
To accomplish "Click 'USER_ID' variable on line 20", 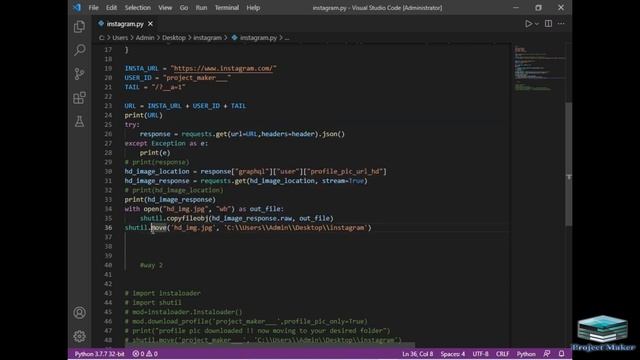I will point(138,78).
